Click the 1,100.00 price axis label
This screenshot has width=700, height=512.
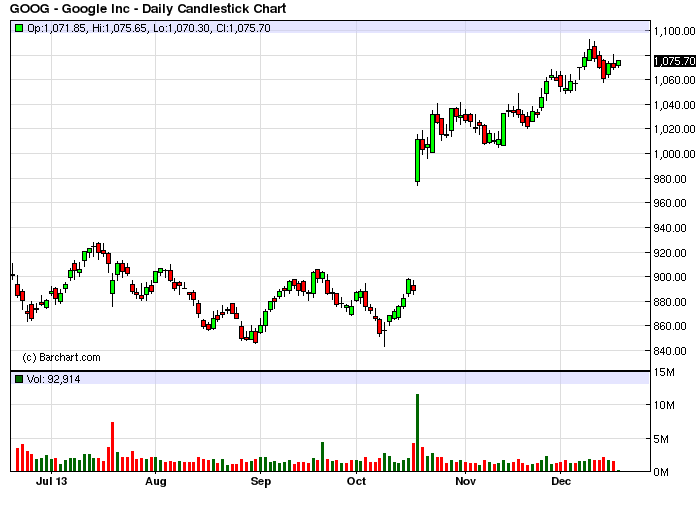(x=675, y=31)
